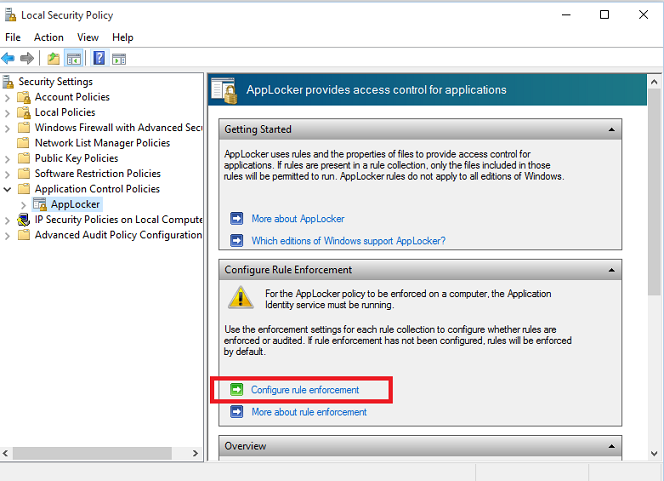Open the Action menu

[x=48, y=38]
